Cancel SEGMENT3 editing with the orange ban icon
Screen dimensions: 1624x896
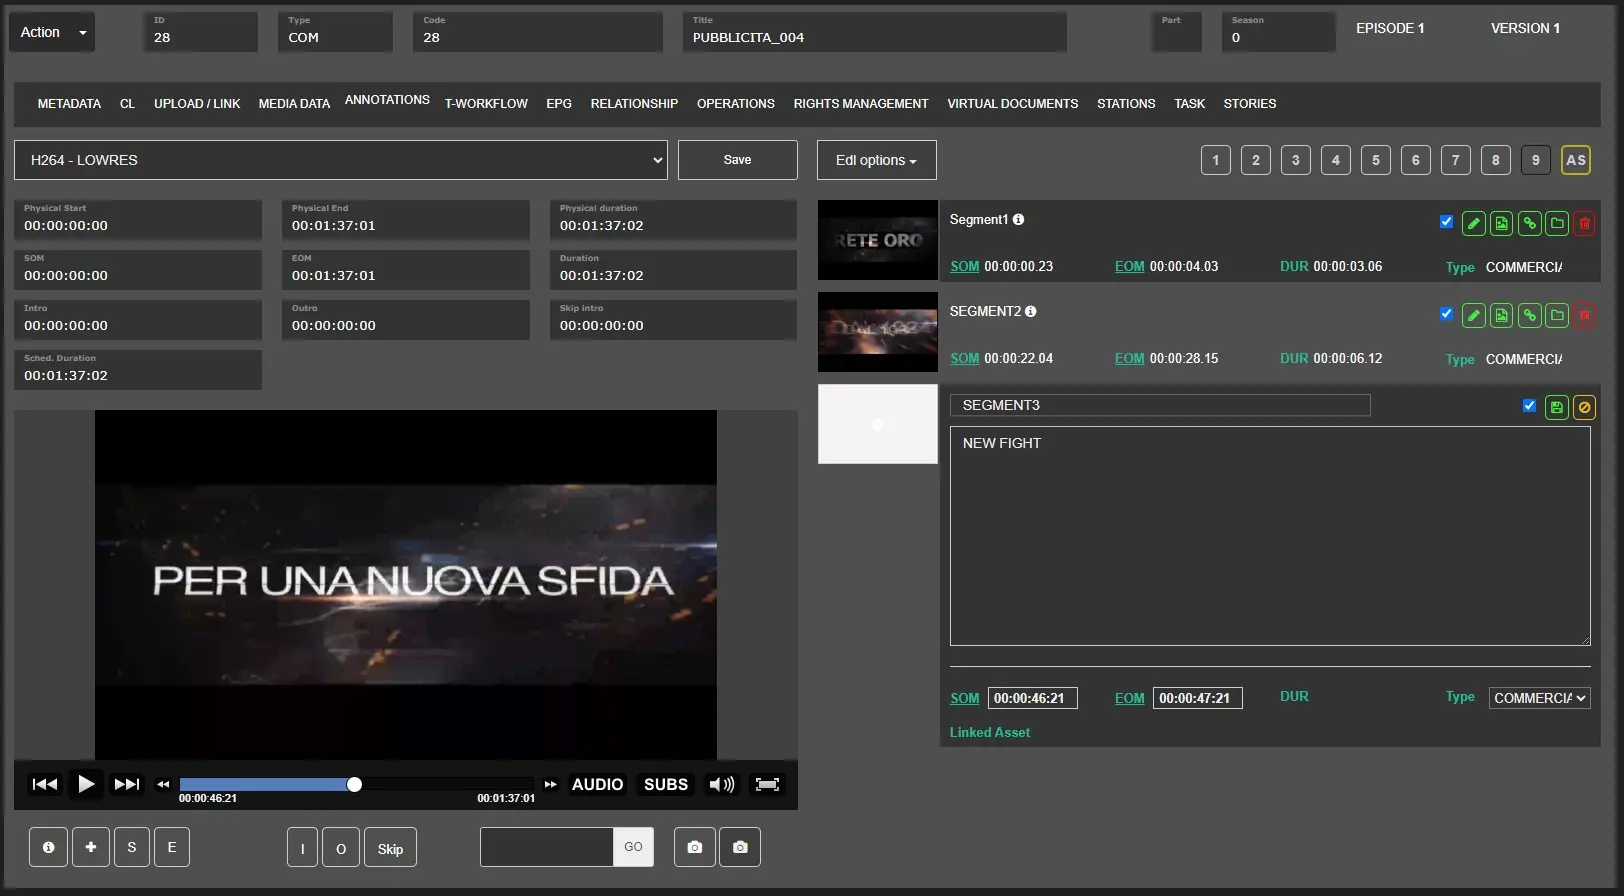1584,407
